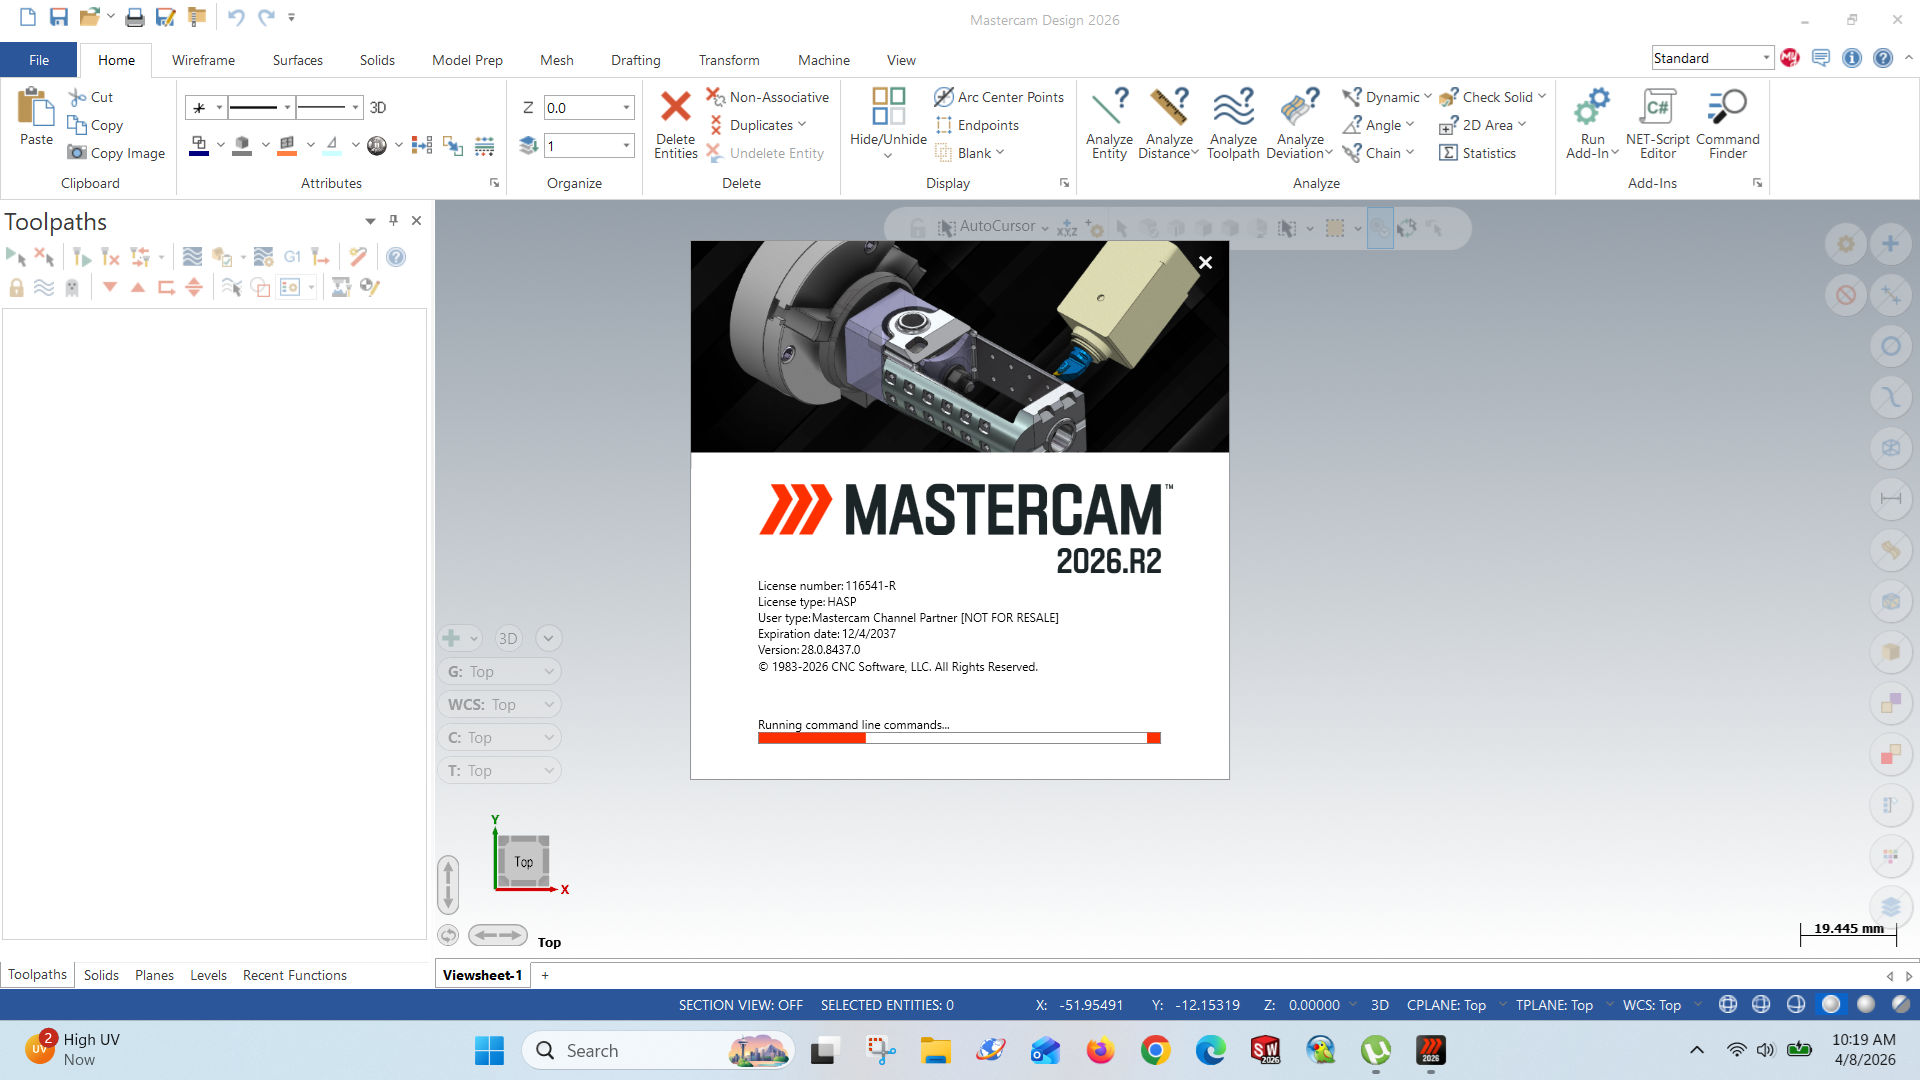Click the help icon in Toolpaths toolbar

[x=396, y=257]
